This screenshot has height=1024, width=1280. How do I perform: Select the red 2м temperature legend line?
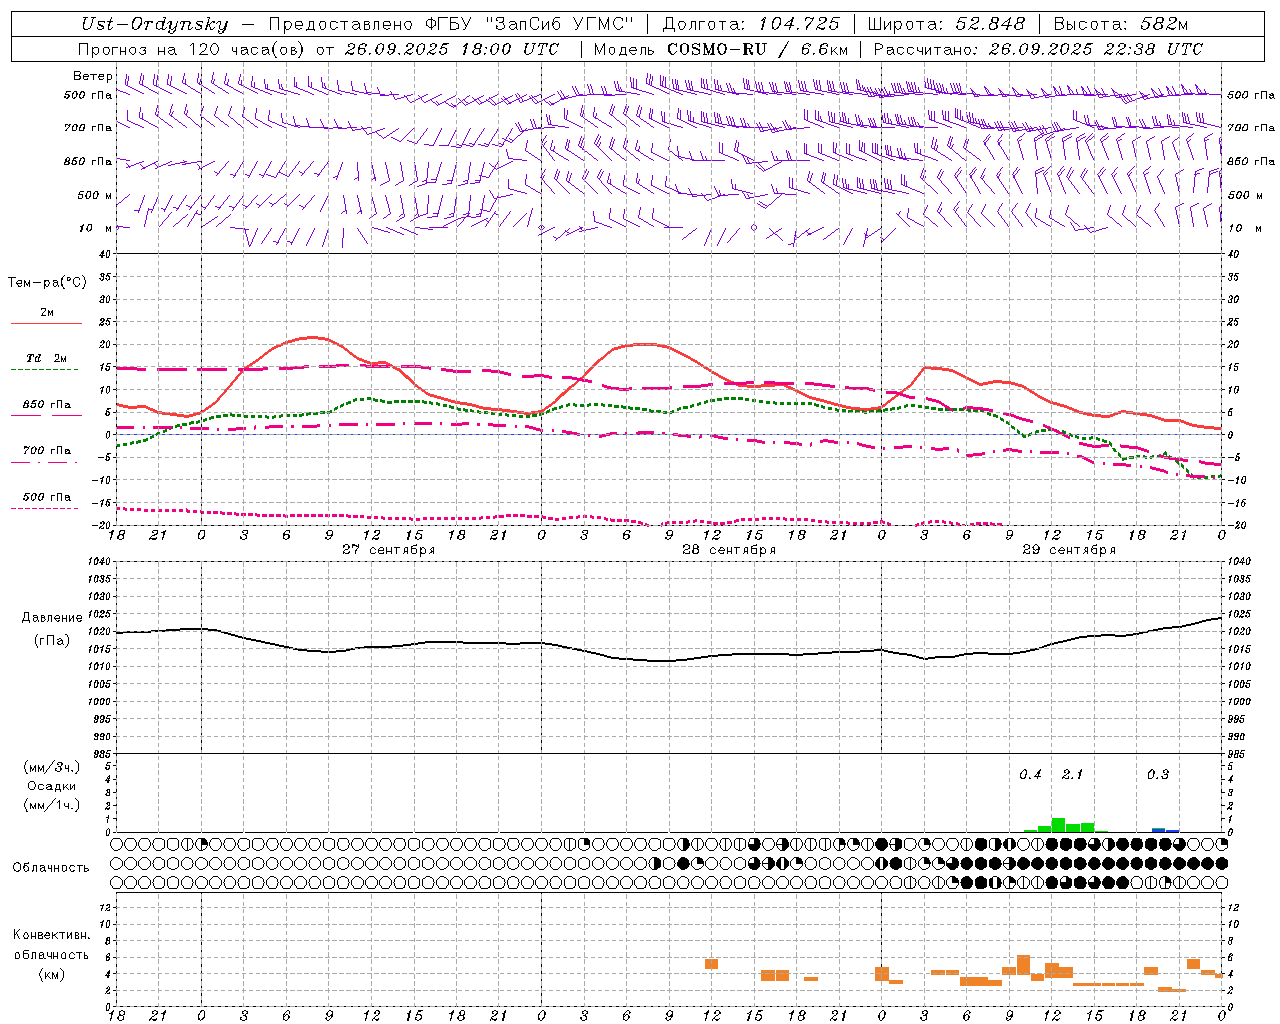coord(46,323)
